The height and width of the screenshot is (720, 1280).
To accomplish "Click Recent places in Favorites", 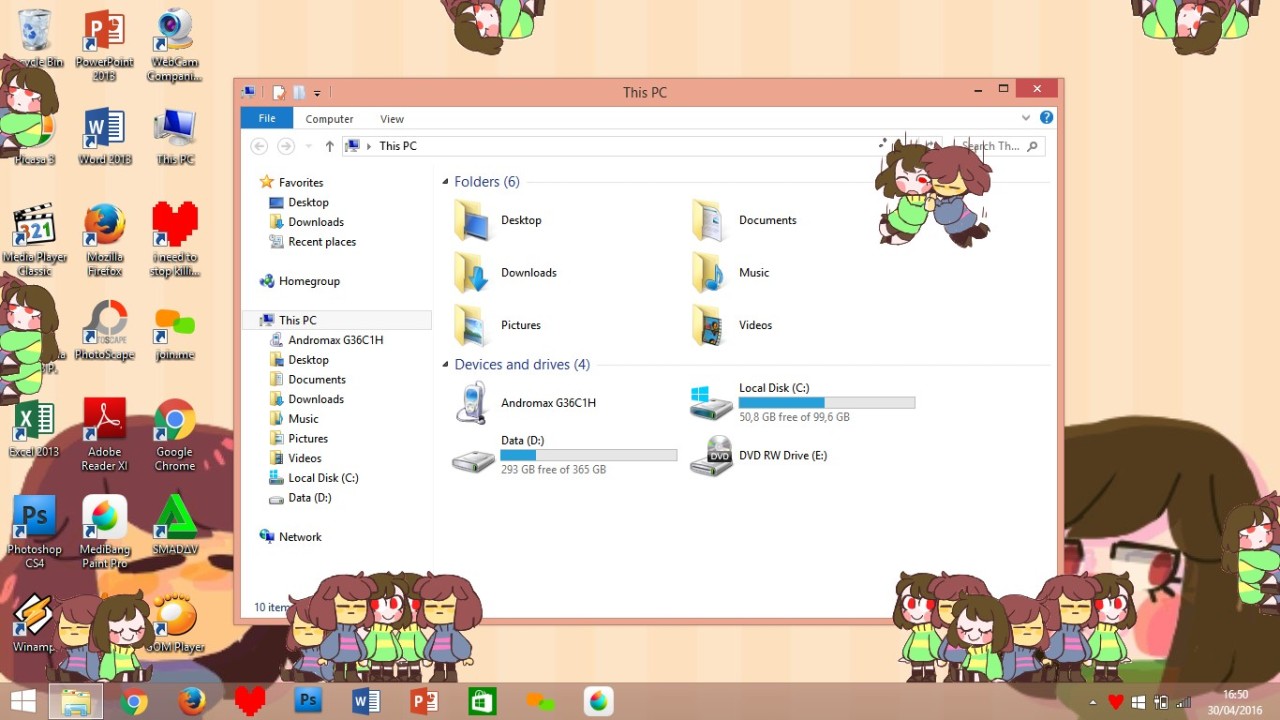I will pos(312,242).
